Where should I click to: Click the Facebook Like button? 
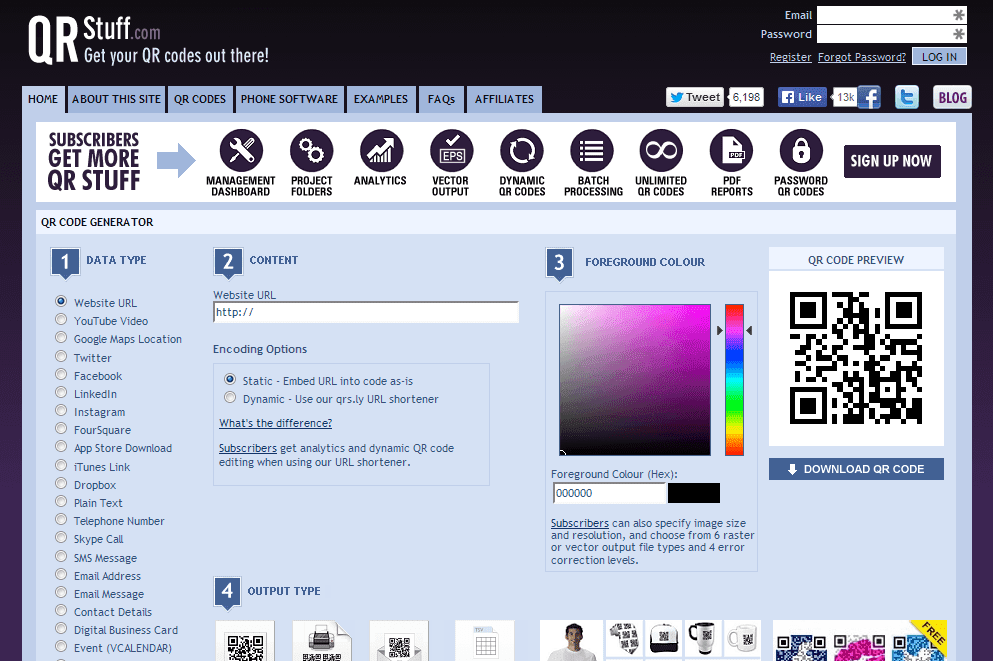pos(802,97)
